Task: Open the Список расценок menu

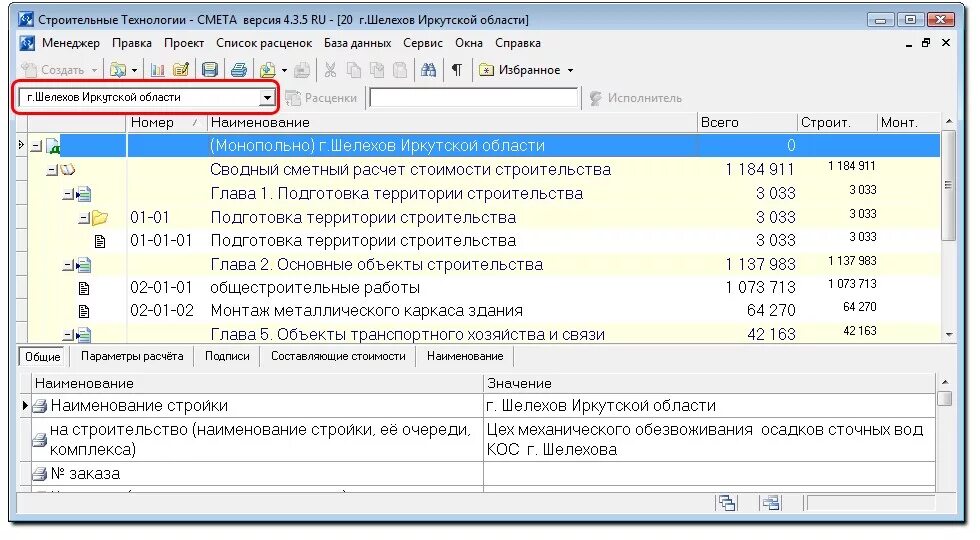Action: click(x=264, y=43)
